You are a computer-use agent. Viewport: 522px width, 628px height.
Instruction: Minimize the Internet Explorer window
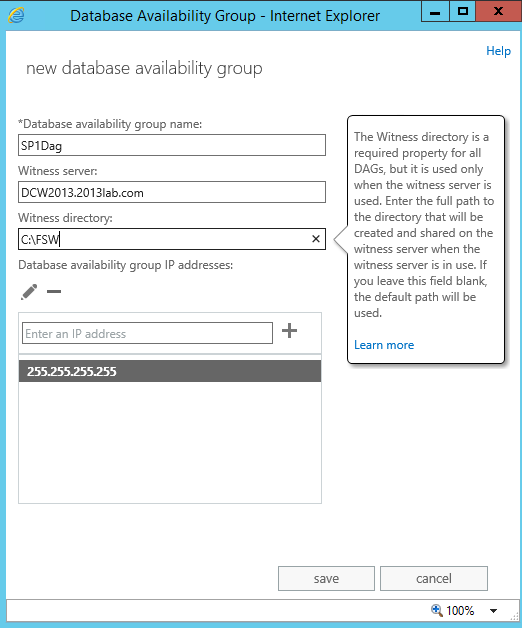coord(435,11)
